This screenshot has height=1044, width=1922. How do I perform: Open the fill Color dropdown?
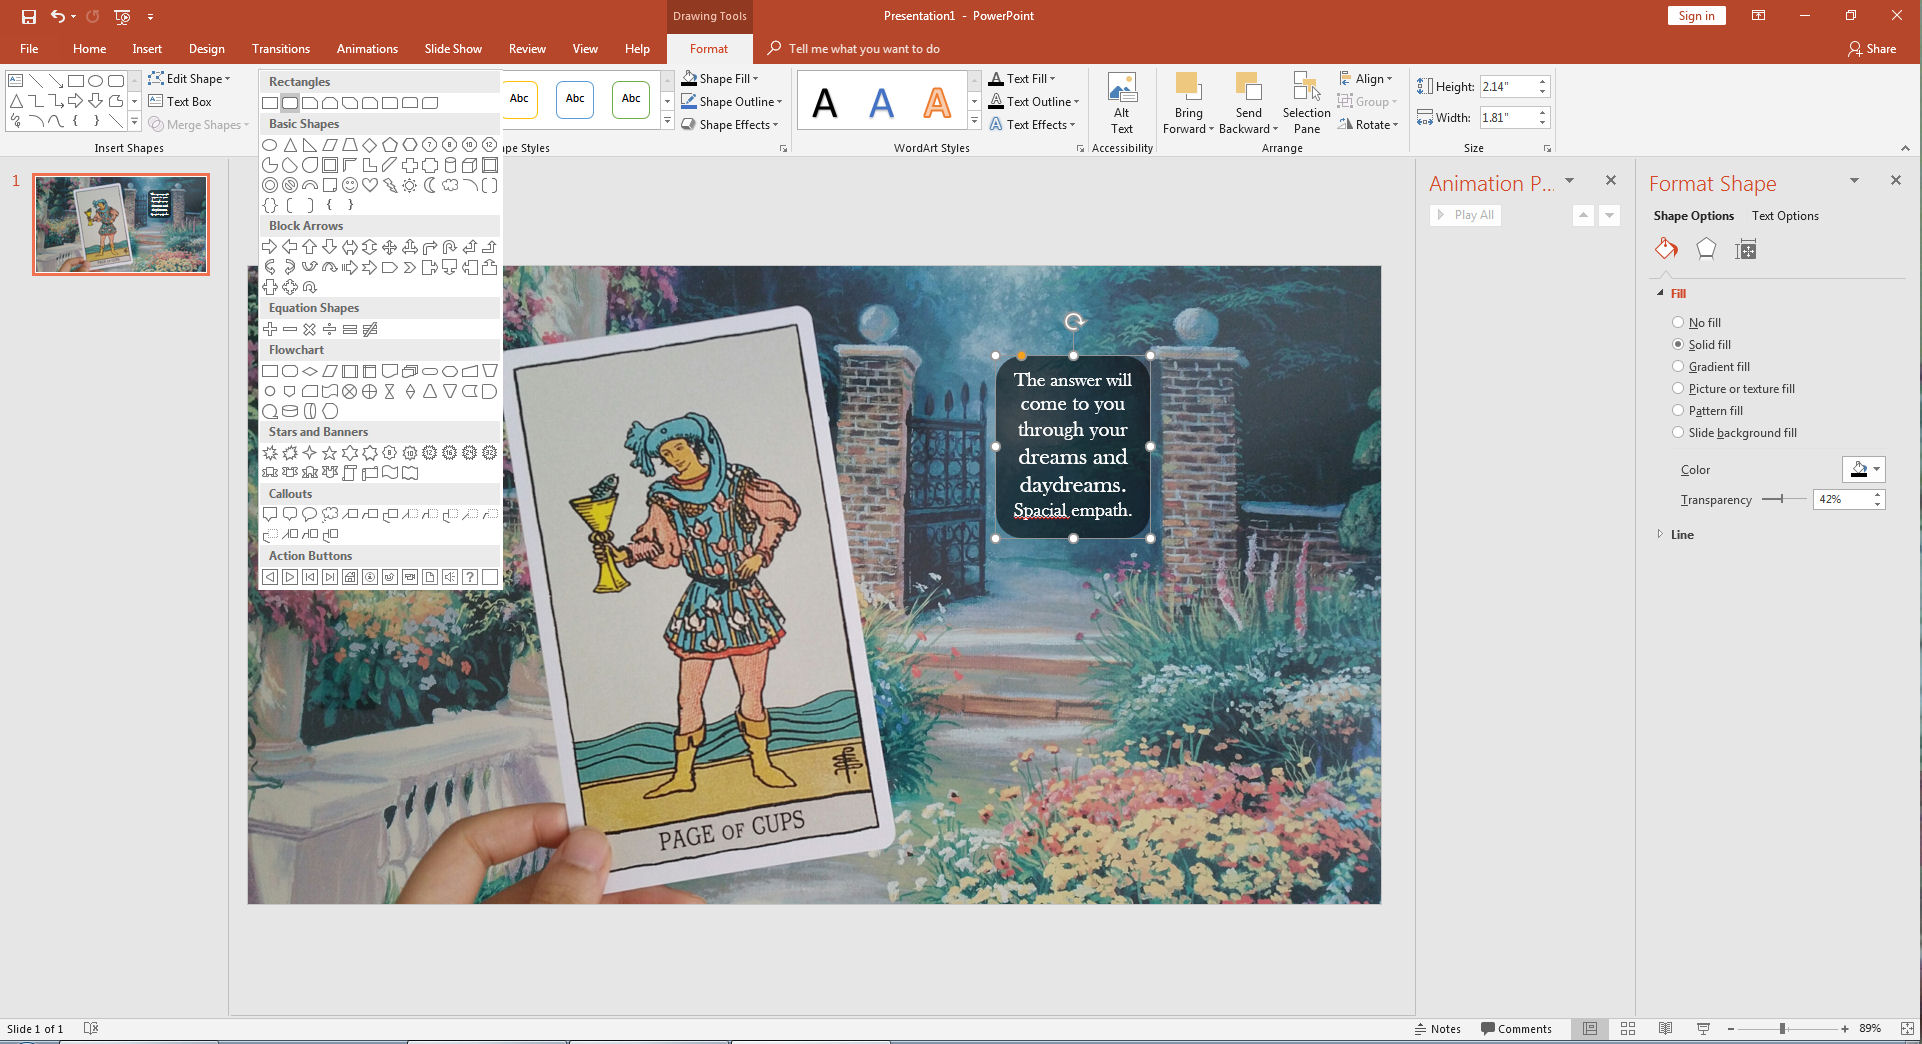tap(1863, 469)
